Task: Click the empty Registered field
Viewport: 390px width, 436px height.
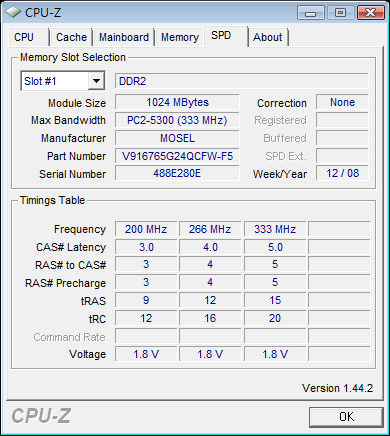Action: 342,120
